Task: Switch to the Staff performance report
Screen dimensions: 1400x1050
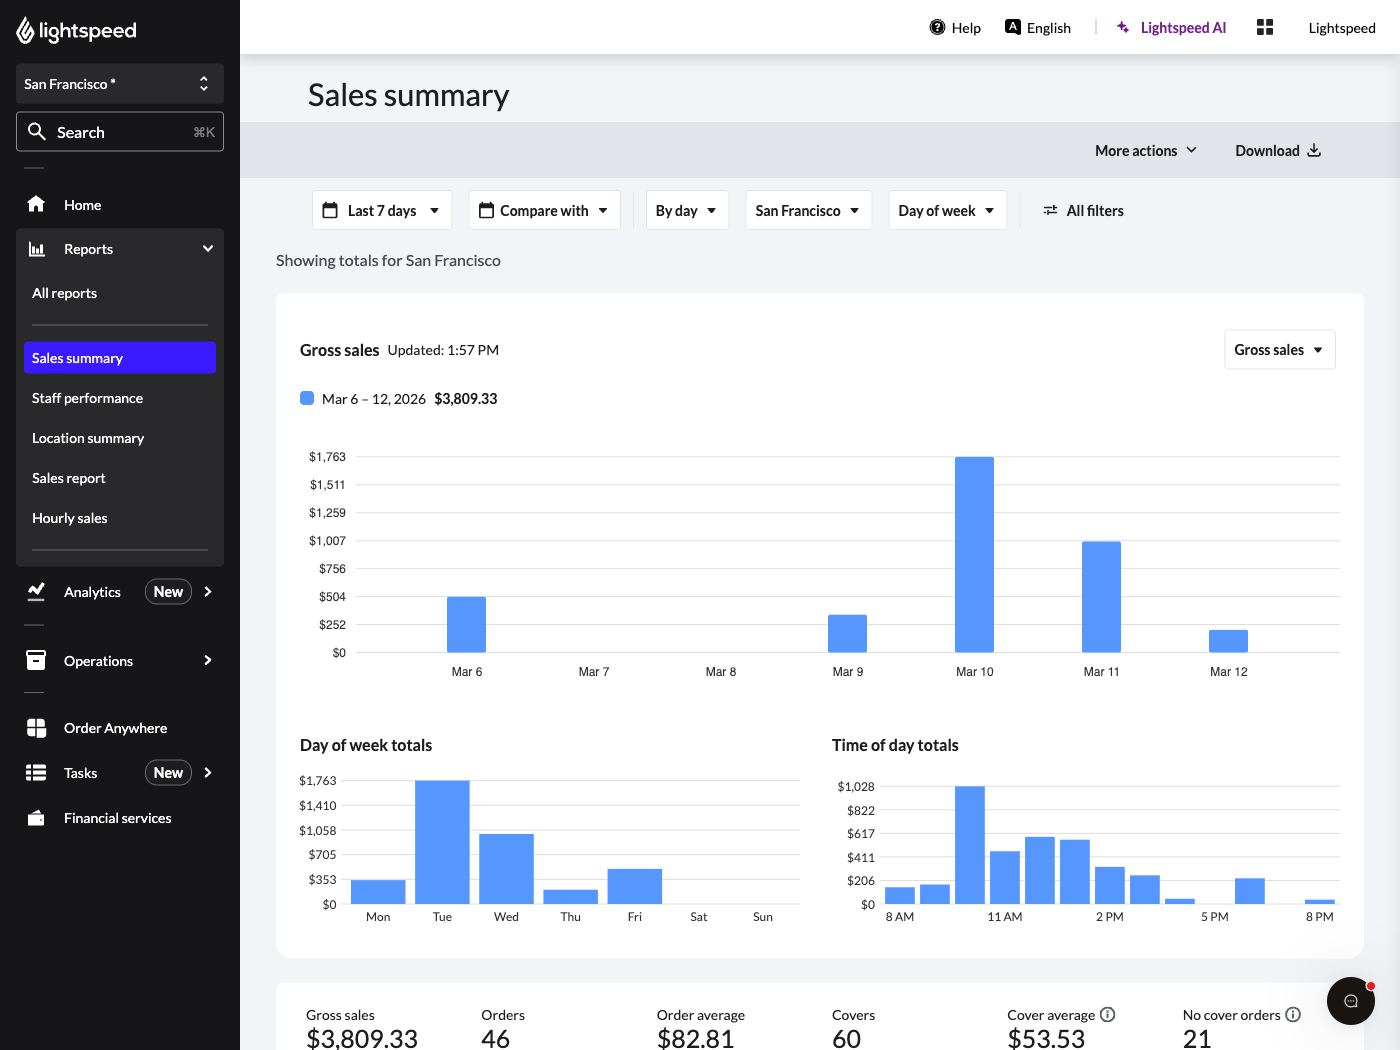Action: point(87,397)
